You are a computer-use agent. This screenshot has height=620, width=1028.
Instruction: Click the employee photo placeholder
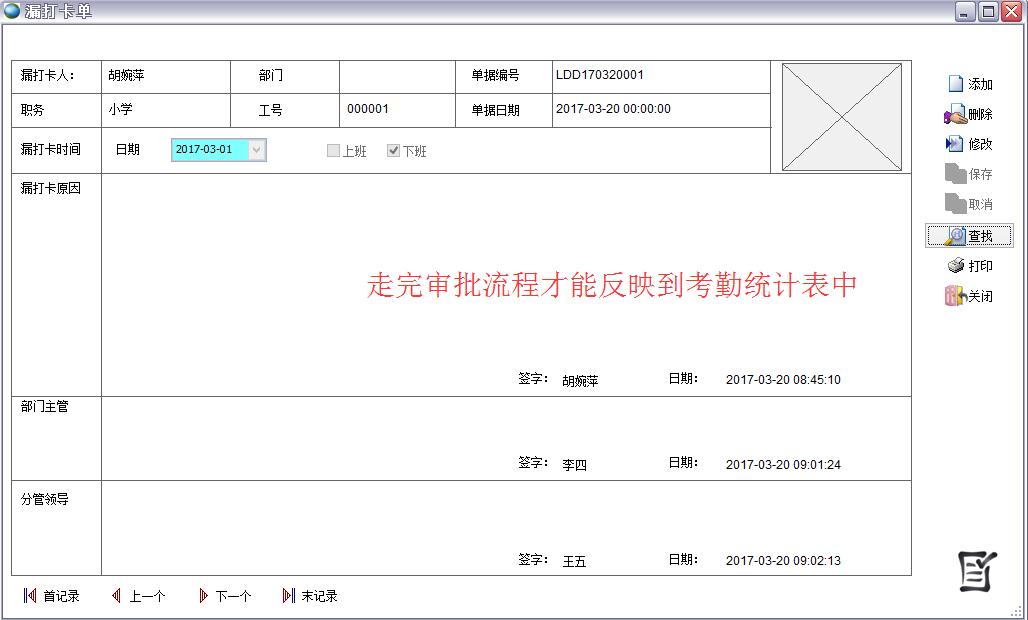[841, 117]
